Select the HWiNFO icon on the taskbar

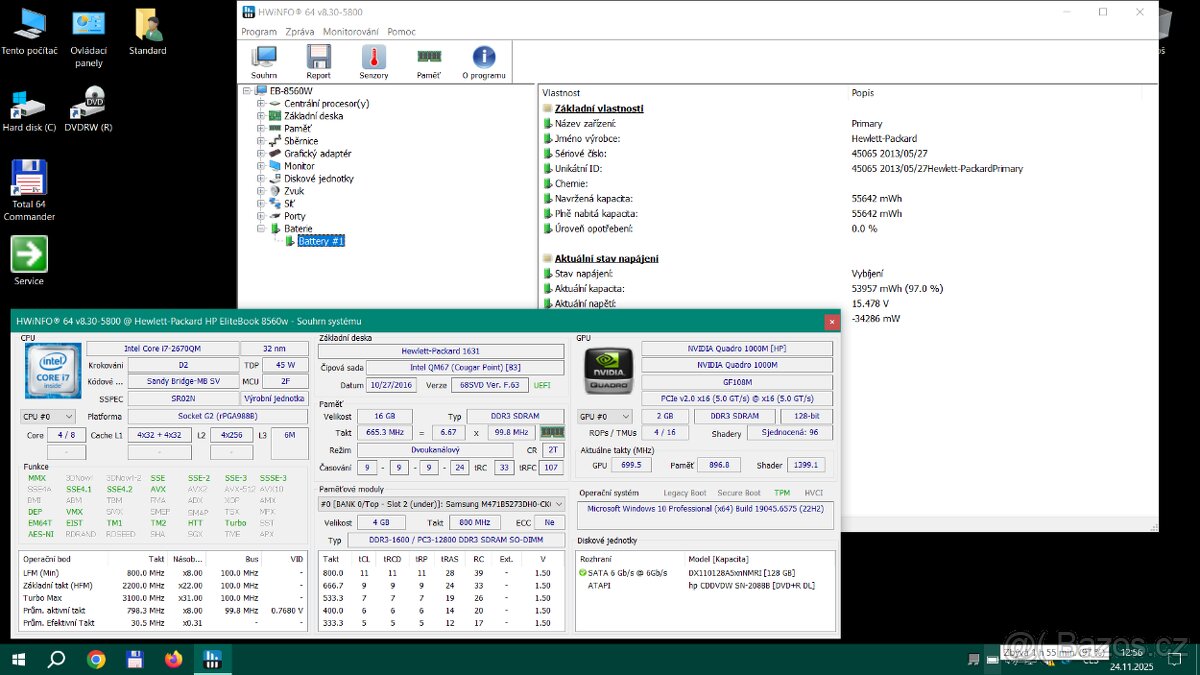click(x=212, y=659)
